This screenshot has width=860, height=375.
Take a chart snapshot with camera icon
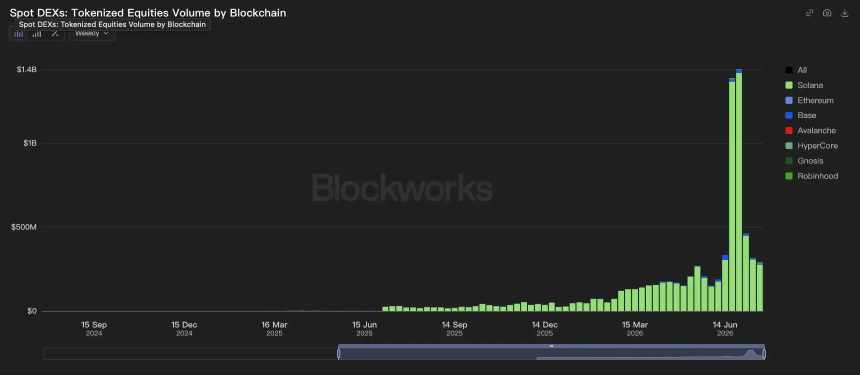pos(827,13)
